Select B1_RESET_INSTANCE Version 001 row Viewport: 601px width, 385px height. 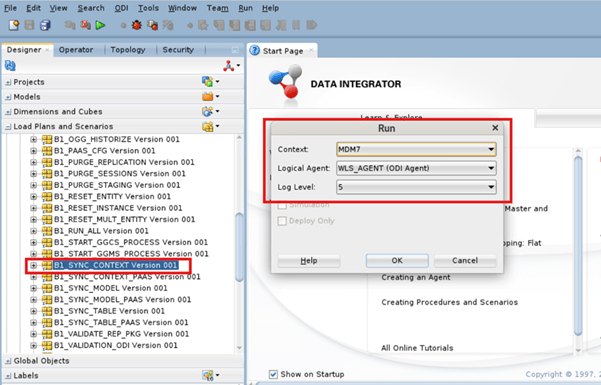118,208
